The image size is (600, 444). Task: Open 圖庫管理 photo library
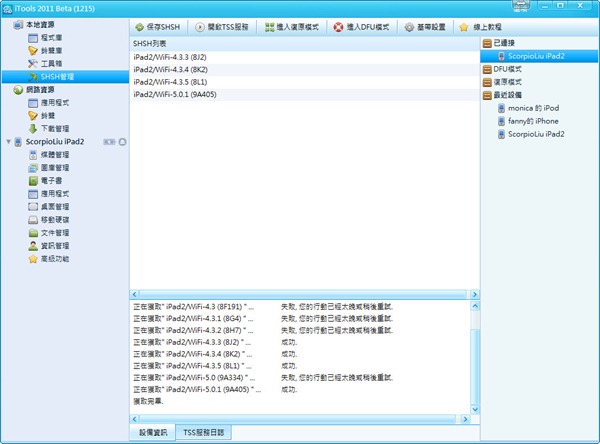49,168
